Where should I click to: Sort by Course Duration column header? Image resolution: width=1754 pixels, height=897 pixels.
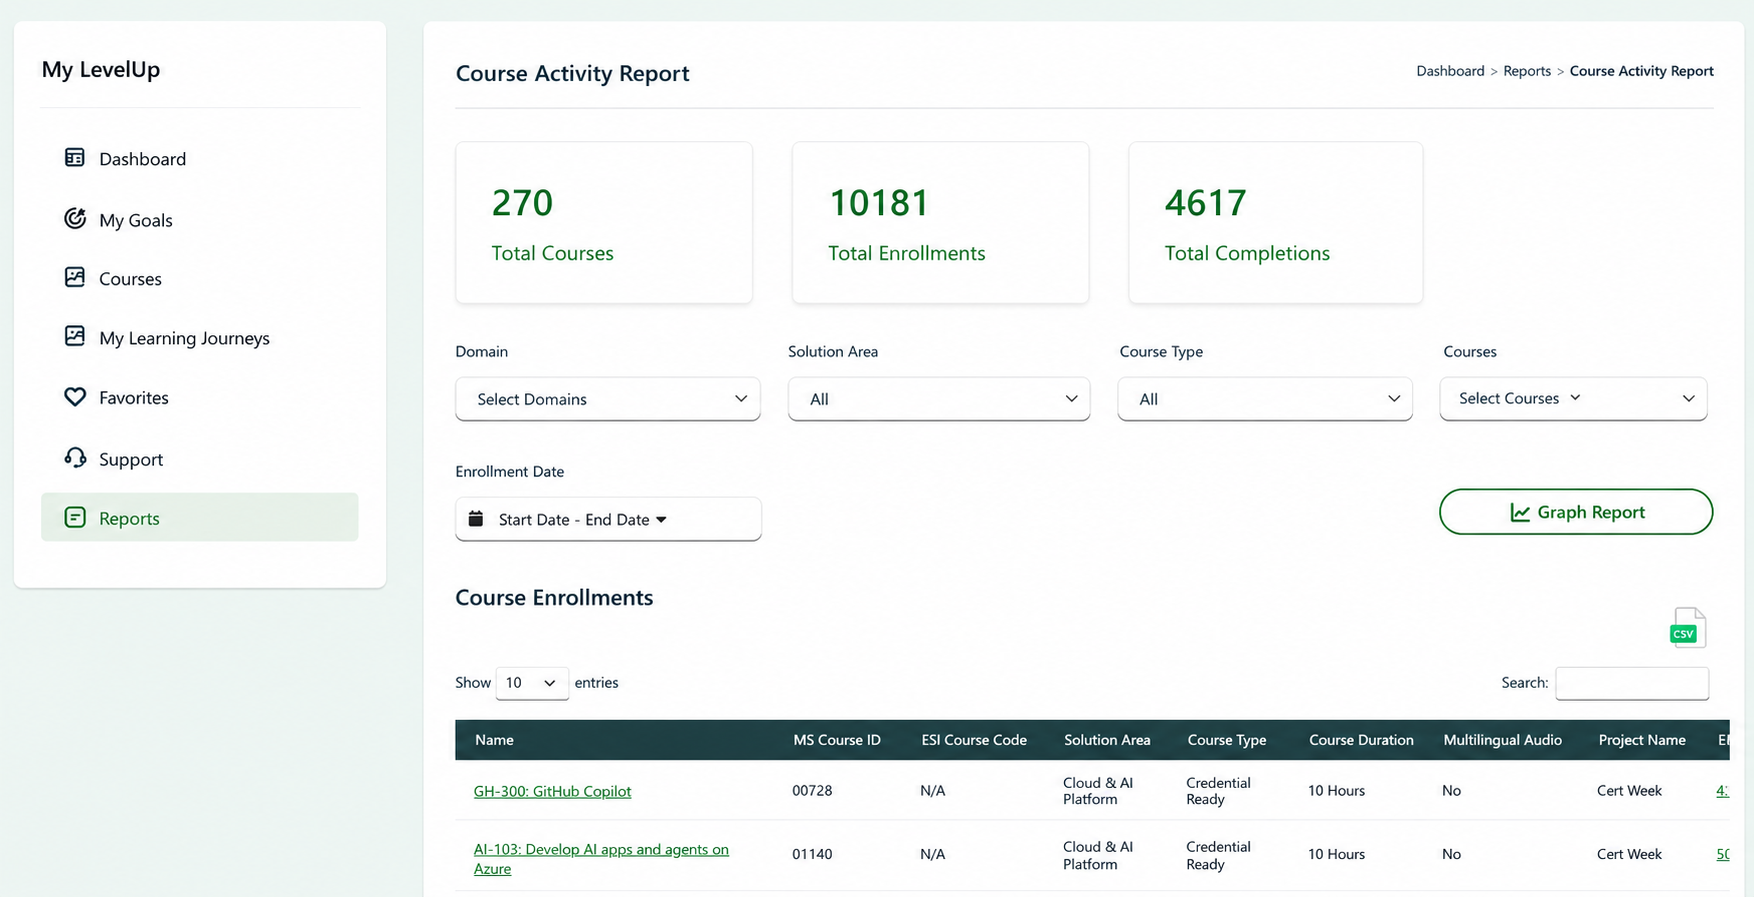click(x=1361, y=740)
